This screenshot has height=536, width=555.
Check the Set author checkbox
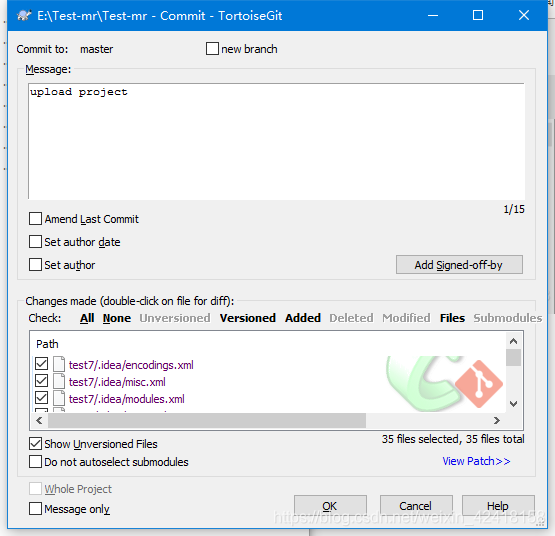(x=35, y=265)
